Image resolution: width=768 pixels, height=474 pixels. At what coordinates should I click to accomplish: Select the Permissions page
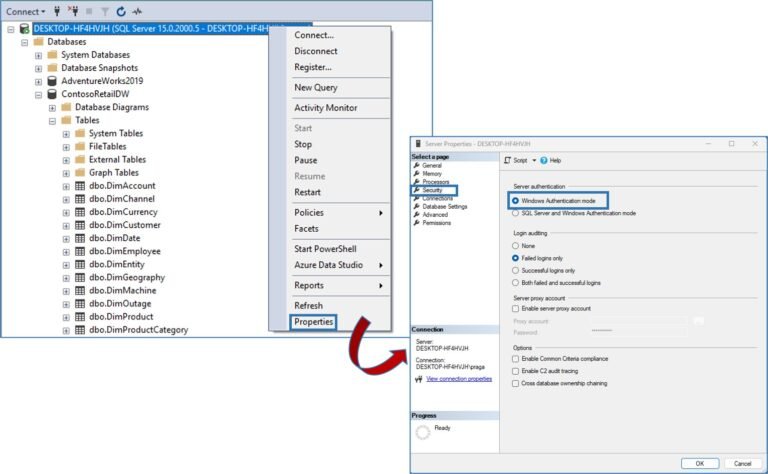[436, 223]
